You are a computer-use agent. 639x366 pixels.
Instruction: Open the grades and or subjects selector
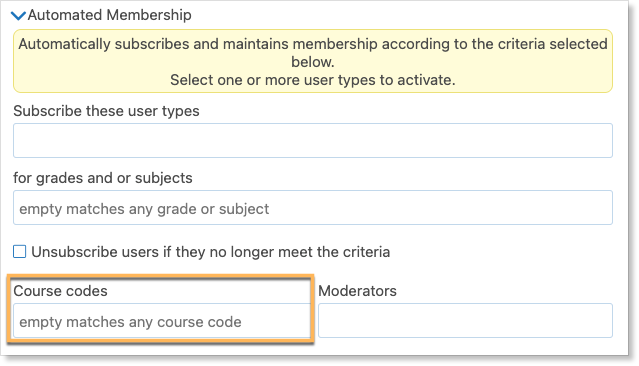point(313,207)
